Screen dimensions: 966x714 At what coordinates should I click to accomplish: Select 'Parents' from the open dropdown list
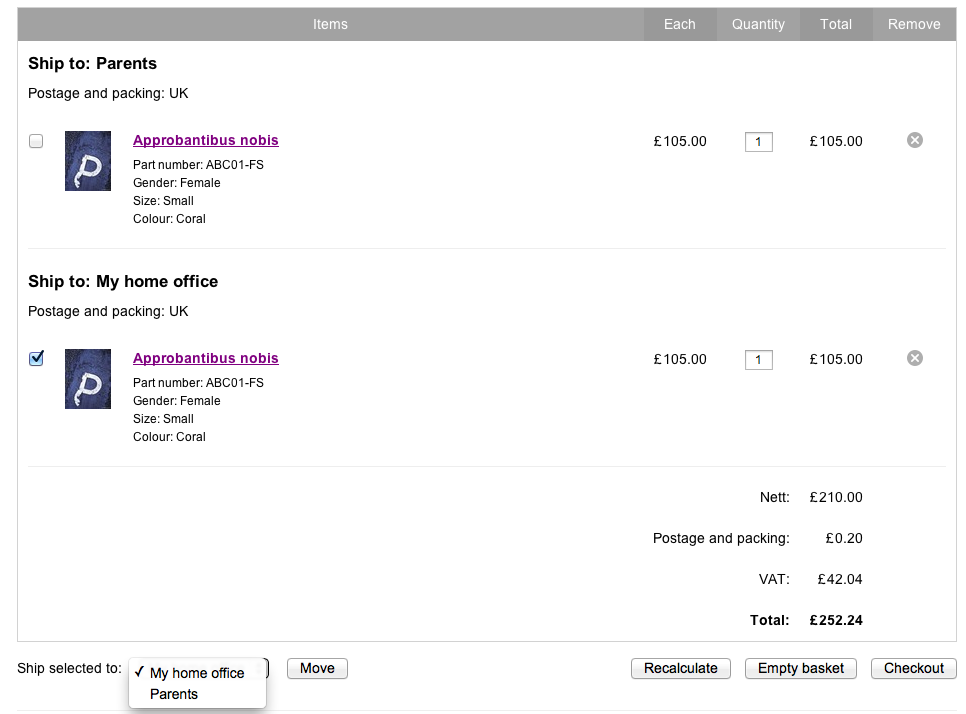coord(173,694)
